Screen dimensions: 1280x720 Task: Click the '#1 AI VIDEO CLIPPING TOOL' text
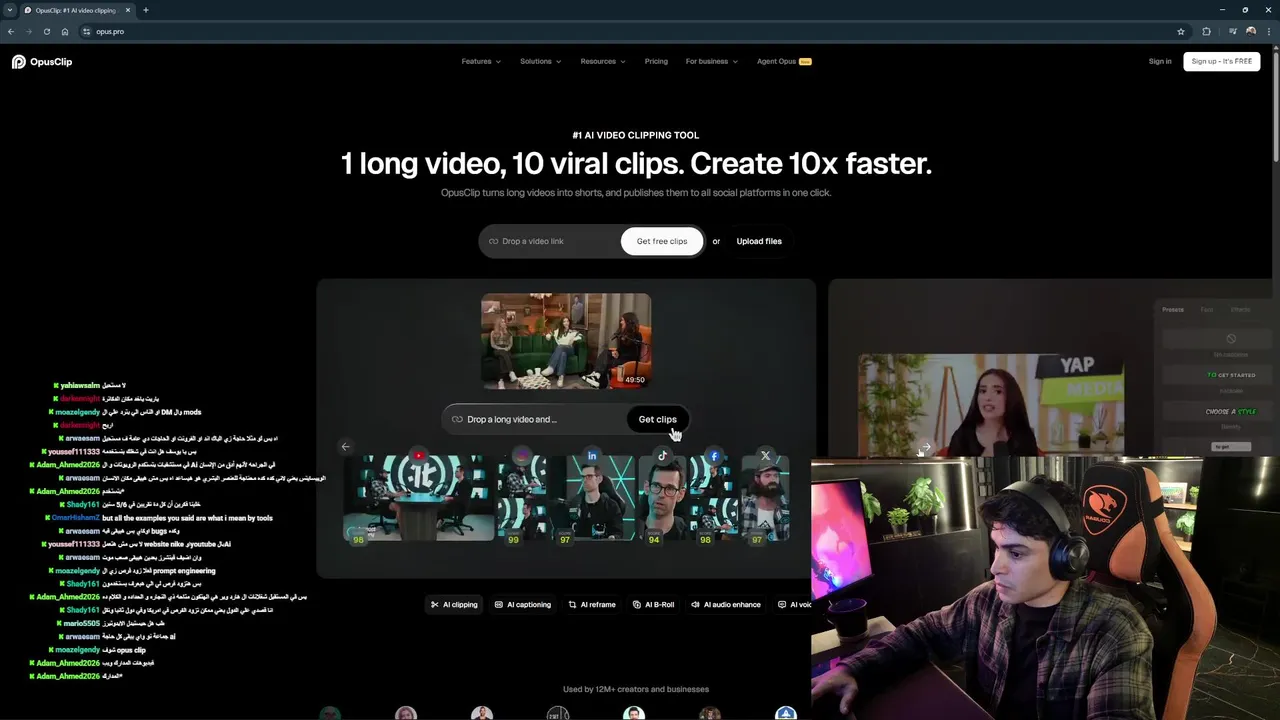pyautogui.click(x=636, y=135)
